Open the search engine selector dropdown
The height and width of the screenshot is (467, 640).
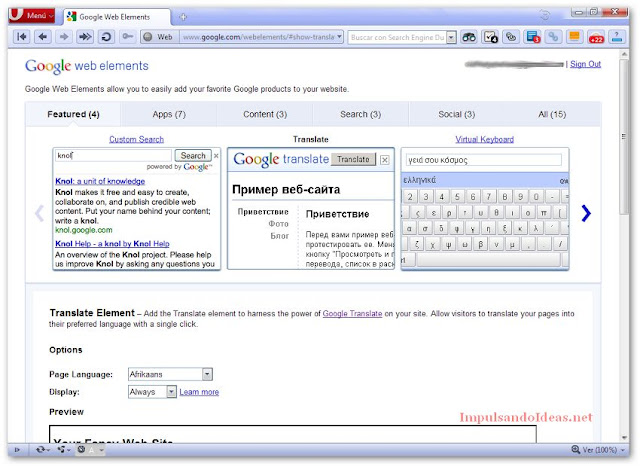coord(451,37)
